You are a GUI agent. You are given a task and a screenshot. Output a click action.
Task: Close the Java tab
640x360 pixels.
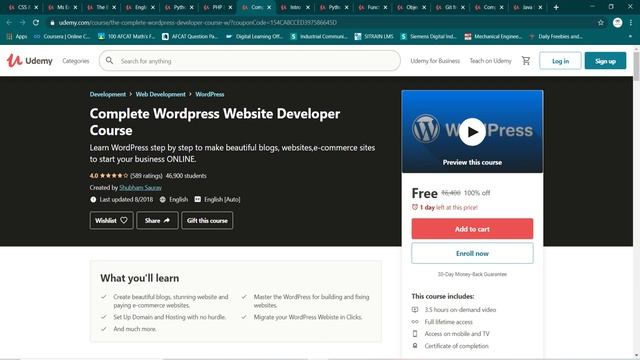(x=540, y=7)
